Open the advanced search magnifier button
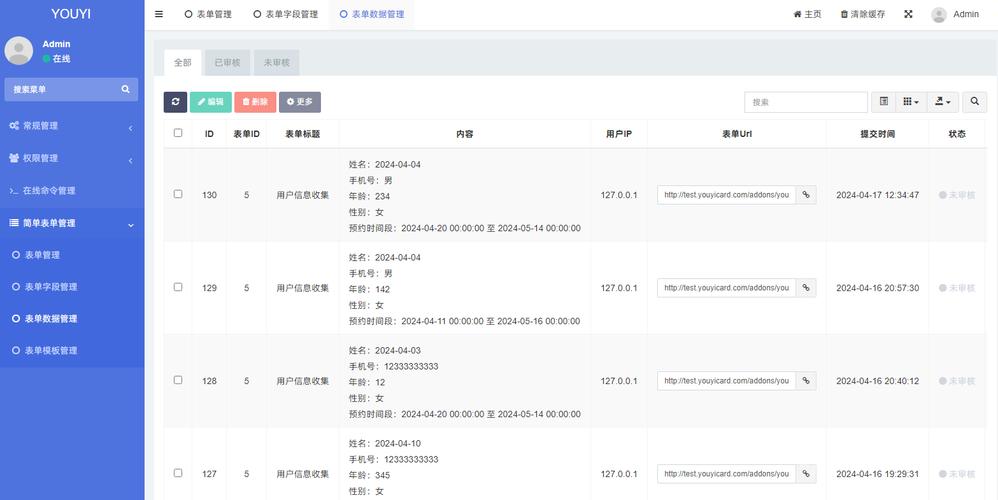The height and width of the screenshot is (500, 998). (974, 102)
